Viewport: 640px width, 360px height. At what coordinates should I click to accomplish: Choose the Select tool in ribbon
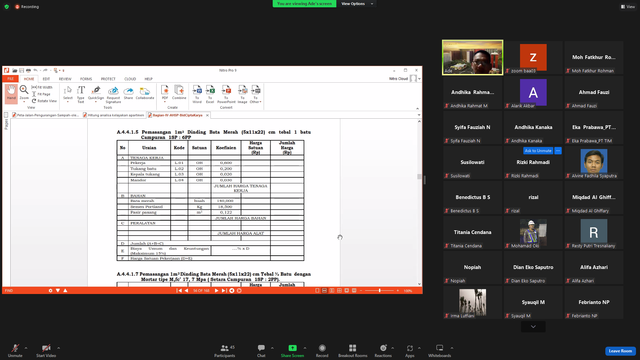pyautogui.click(x=68, y=93)
